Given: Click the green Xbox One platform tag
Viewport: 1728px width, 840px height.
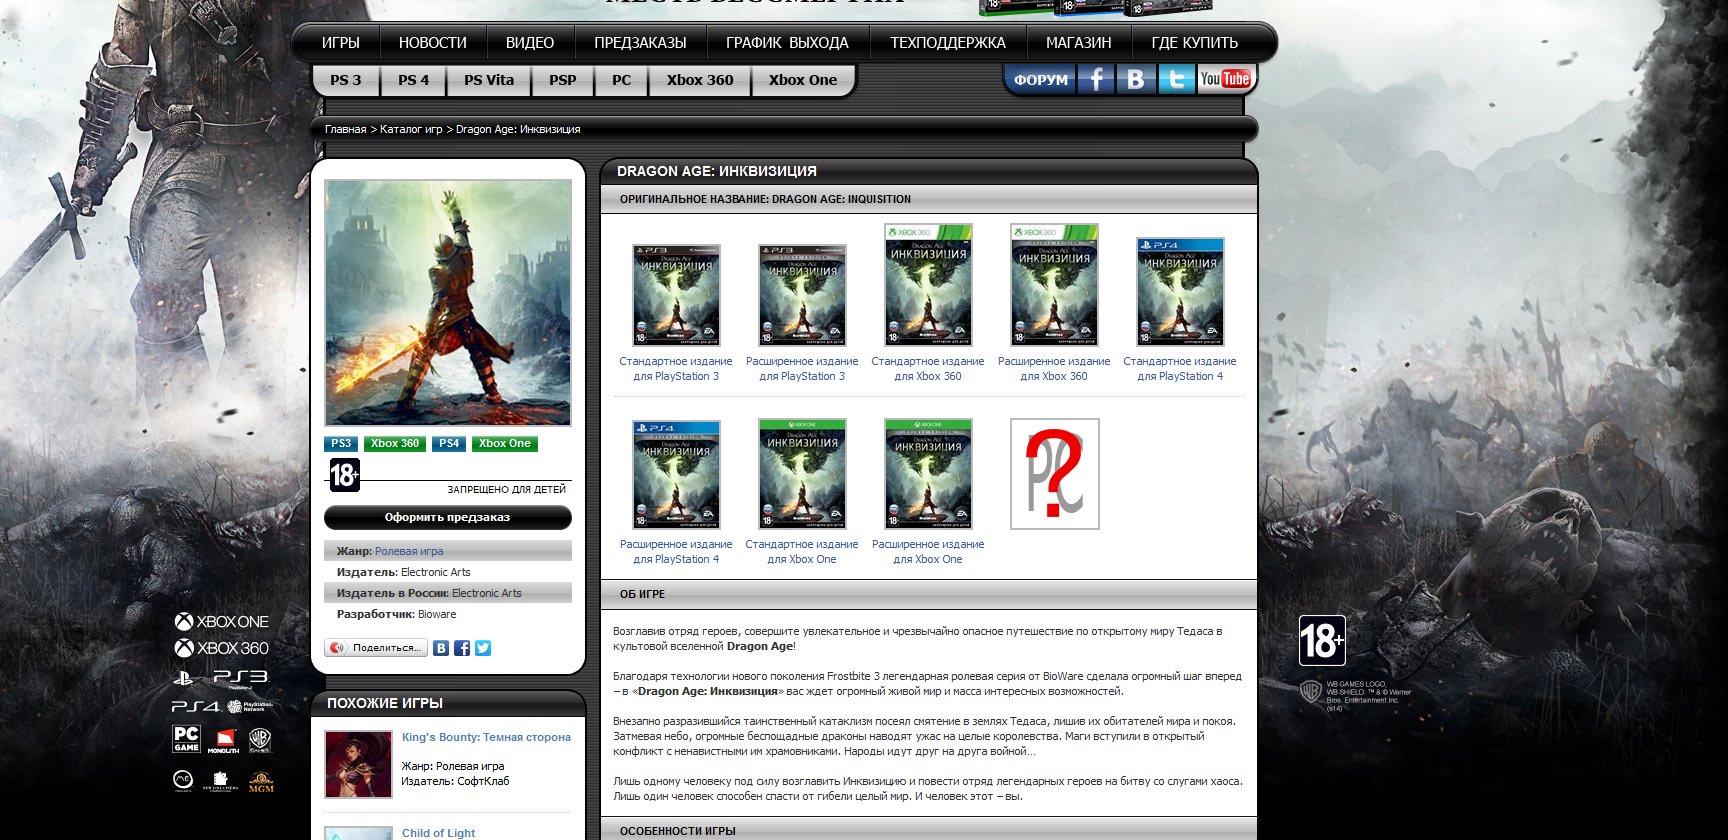Looking at the screenshot, I should click(x=505, y=444).
